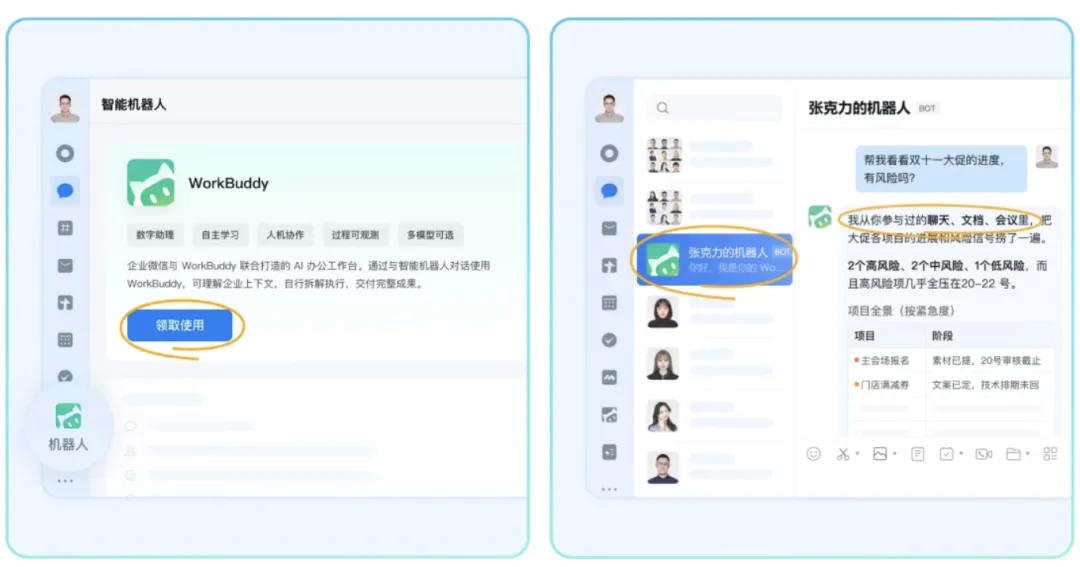Click the upload document icon in the left-panel sidebar
The height and width of the screenshot is (567, 1080).
click(65, 302)
